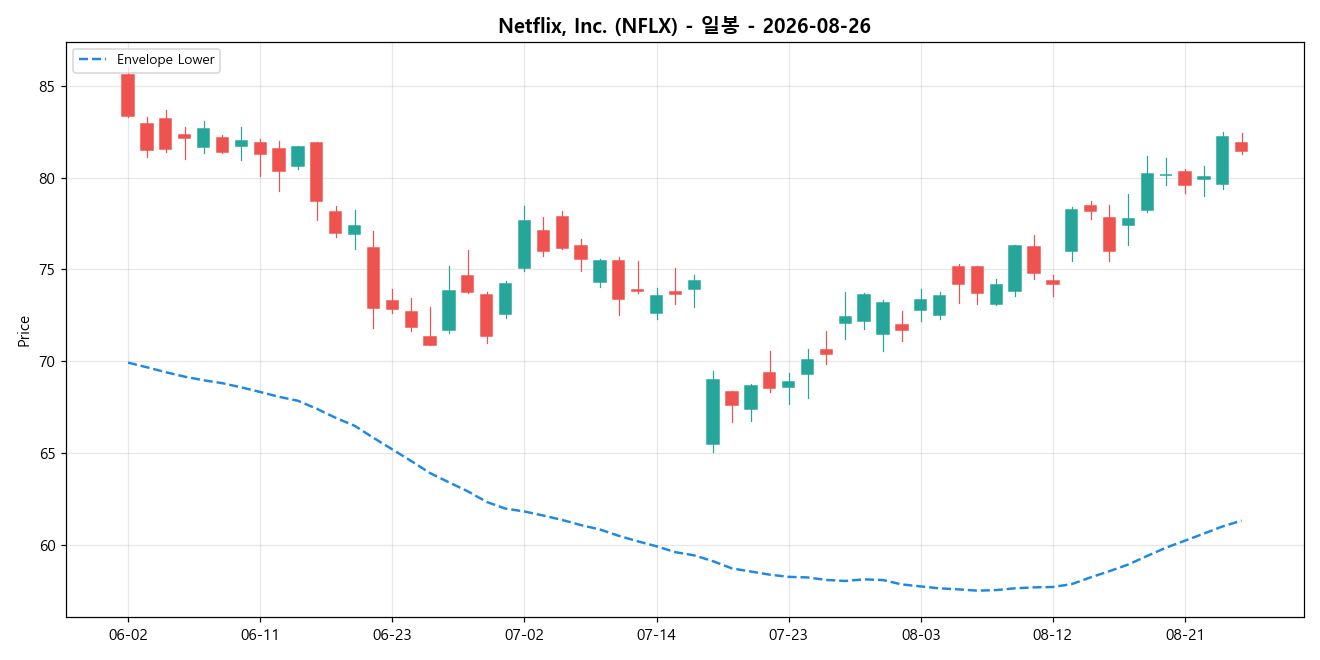Select the 07-02 date tick label
Viewport: 1320px width, 660px height.
pyautogui.click(x=524, y=635)
